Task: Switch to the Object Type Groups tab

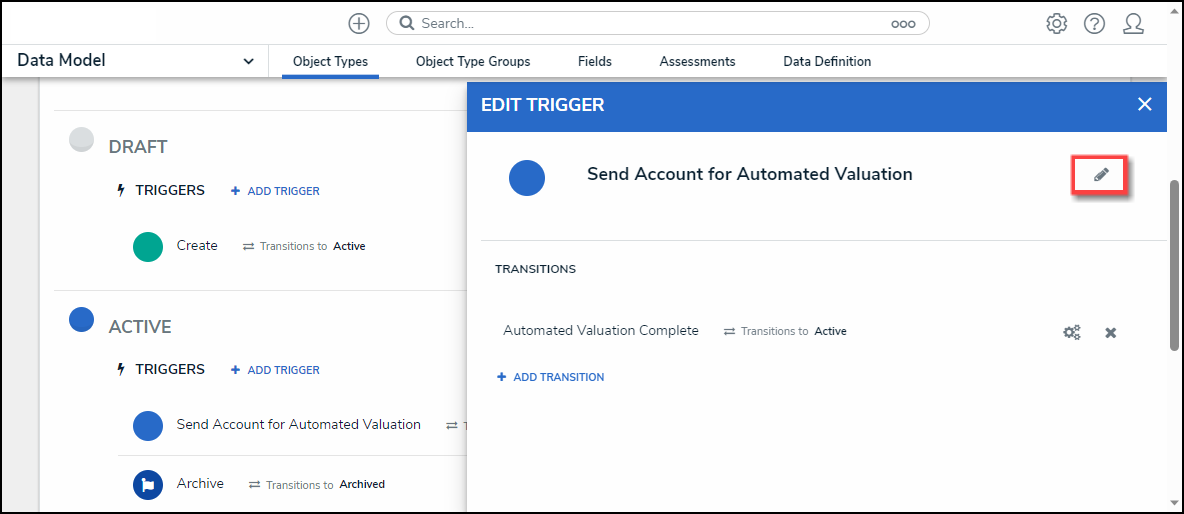Action: point(473,62)
